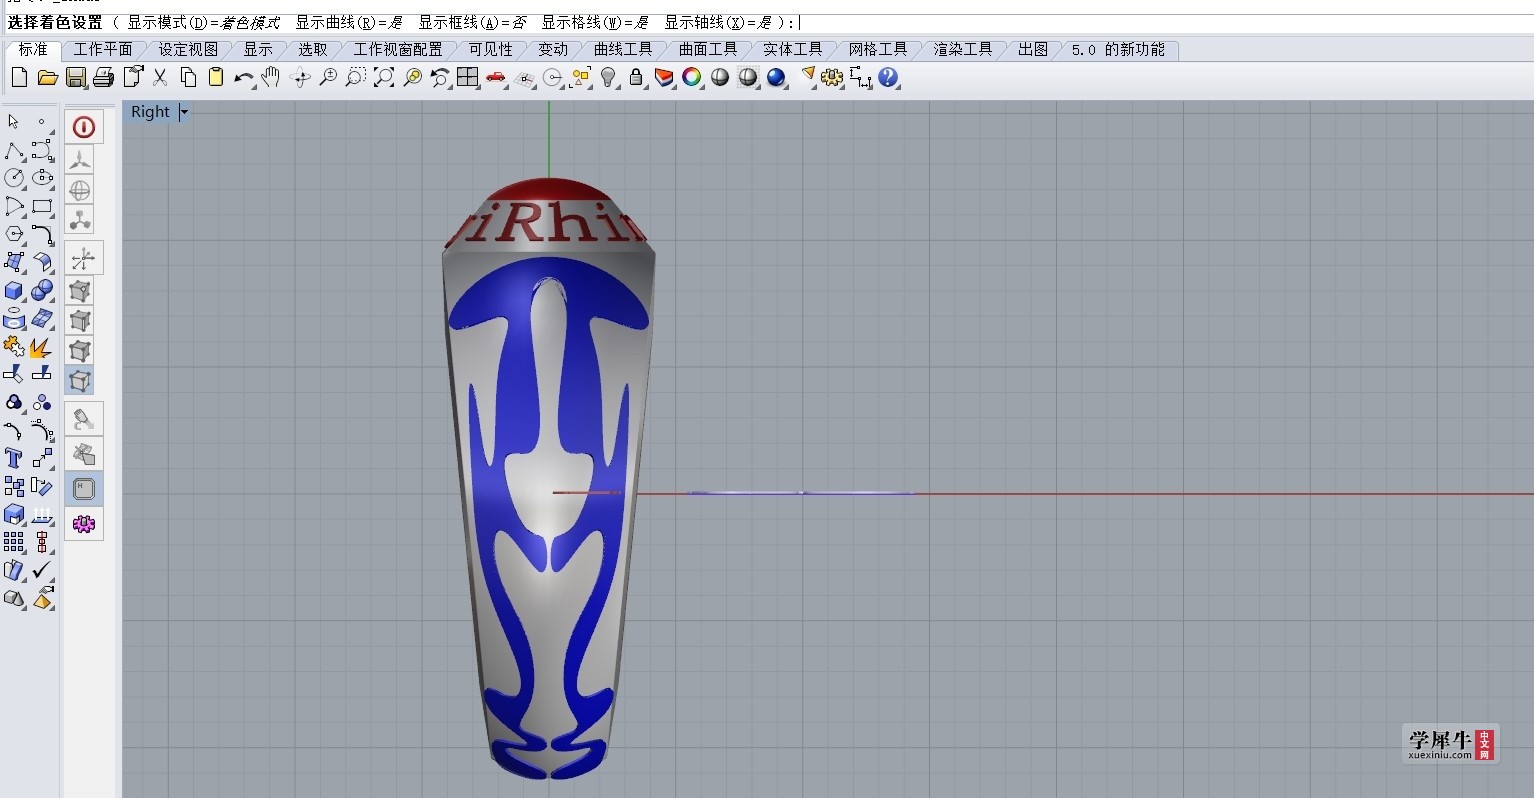The width and height of the screenshot is (1534, 798).
Task: Copy selection using the Copy icon
Action: point(188,77)
